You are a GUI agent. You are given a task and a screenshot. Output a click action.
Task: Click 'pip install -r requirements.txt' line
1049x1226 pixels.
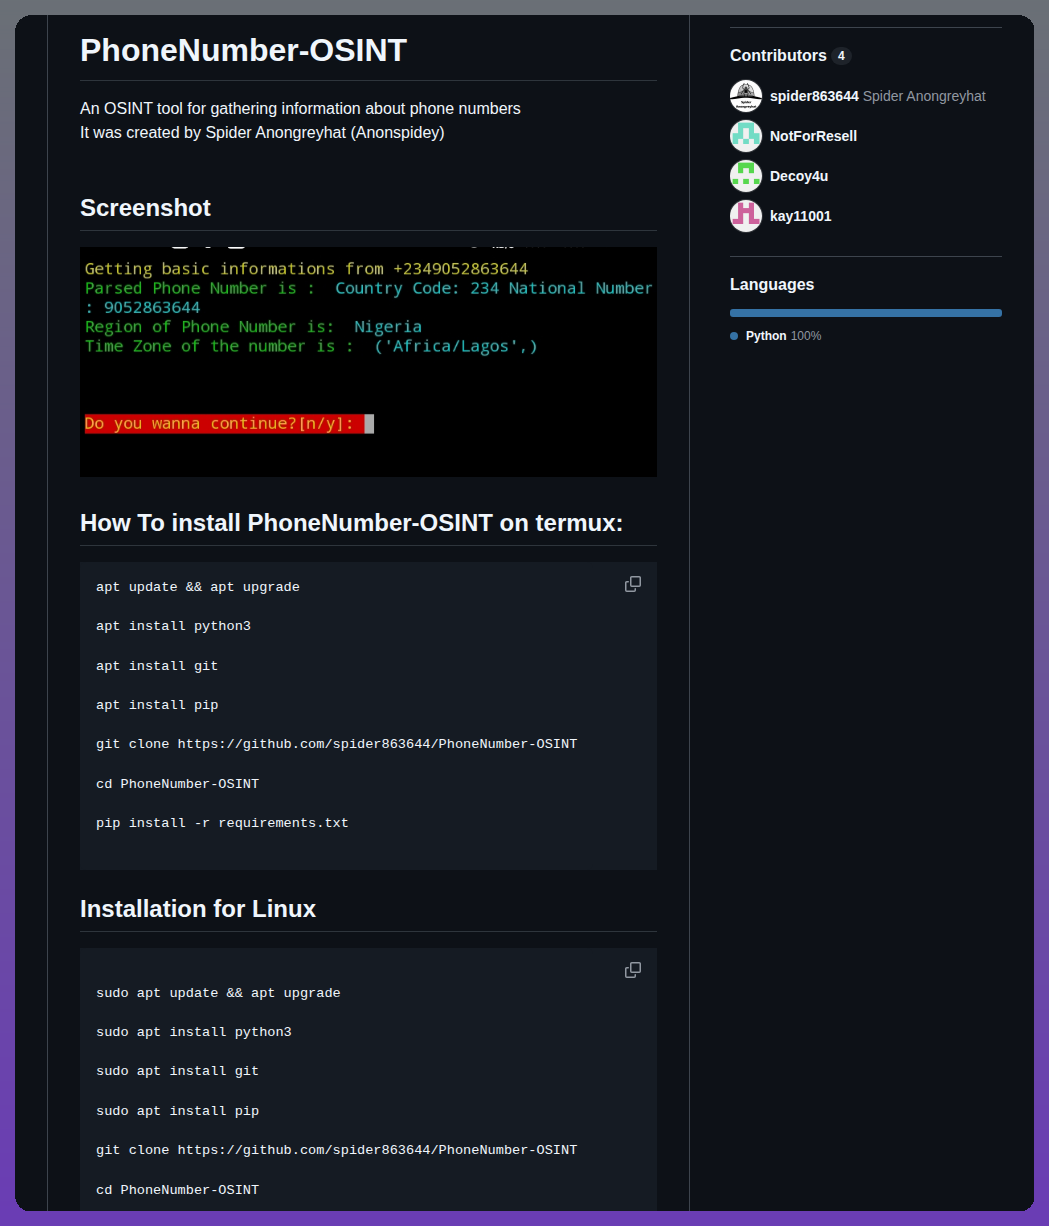tap(222, 823)
